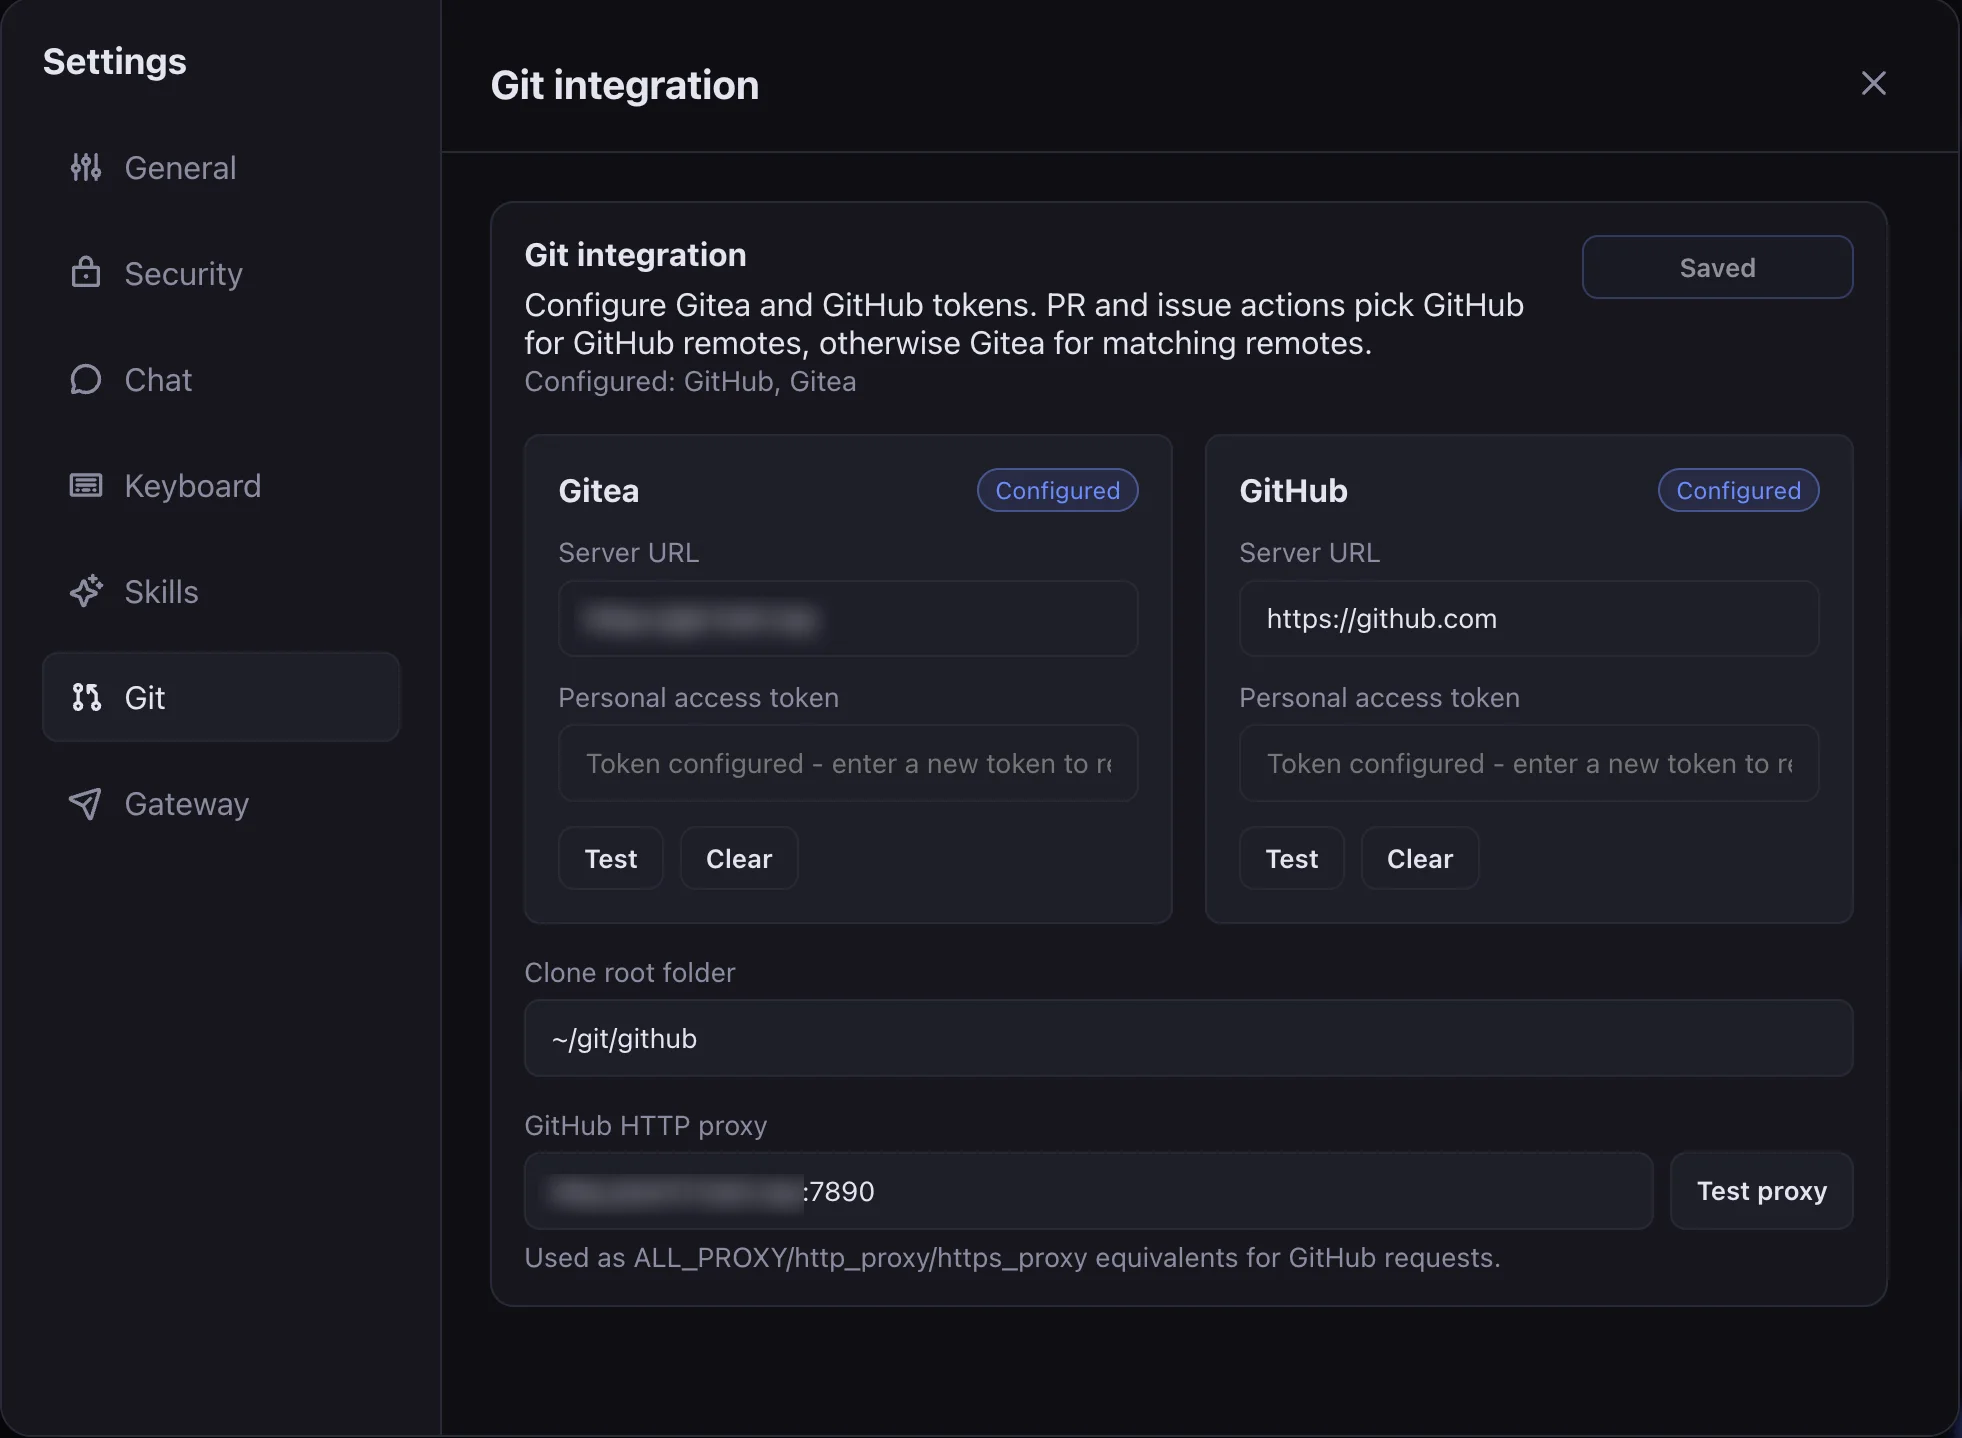1962x1438 pixels.
Task: Clear the Gitea token
Action: click(739, 858)
